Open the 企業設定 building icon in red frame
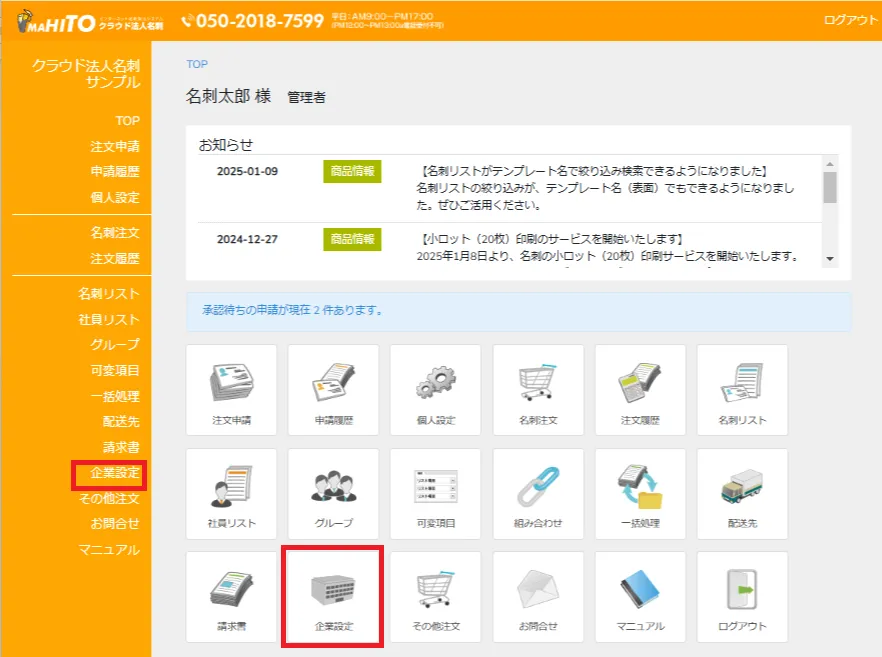 click(x=333, y=596)
